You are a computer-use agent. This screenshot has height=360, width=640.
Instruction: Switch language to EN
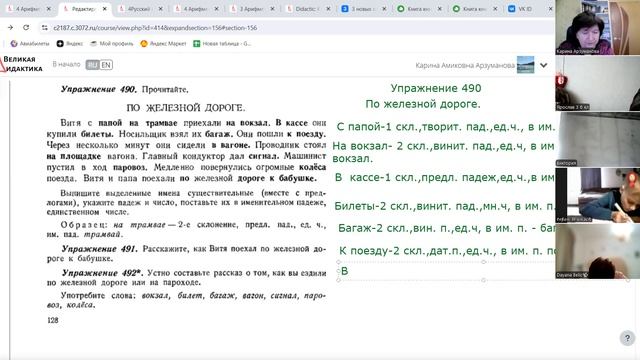click(x=106, y=64)
